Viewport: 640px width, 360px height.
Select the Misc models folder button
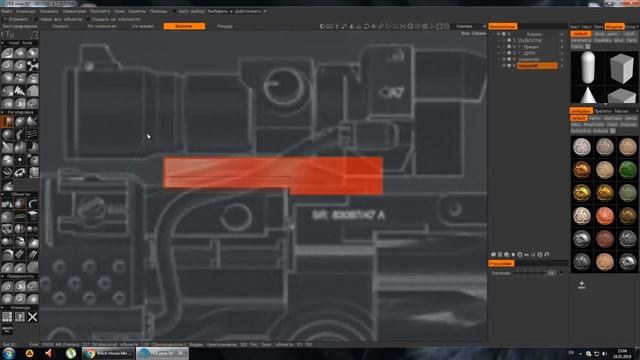pos(619,40)
